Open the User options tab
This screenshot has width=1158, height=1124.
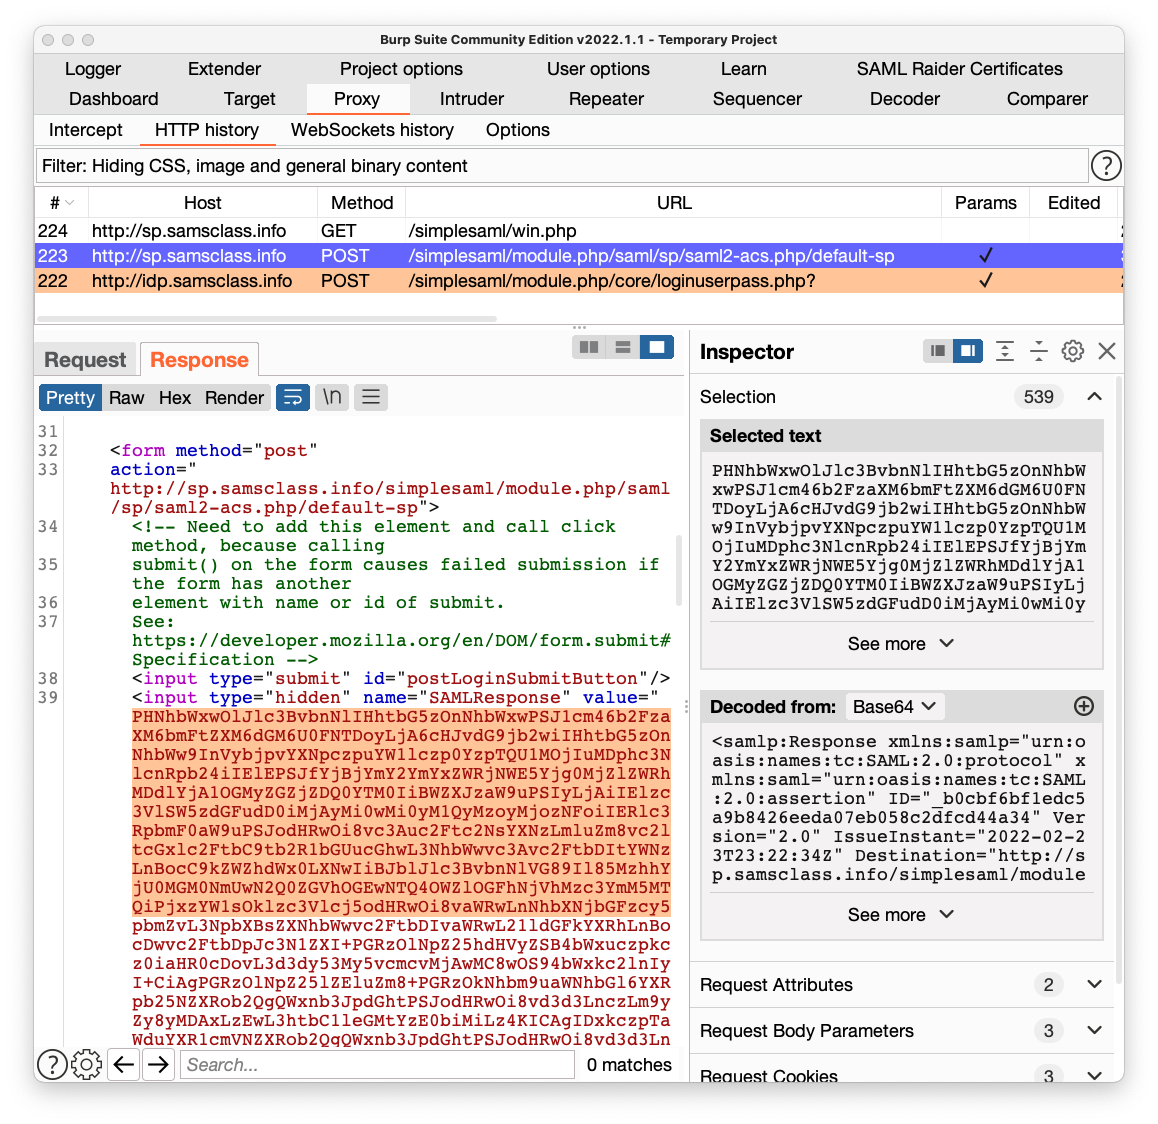pos(598,69)
